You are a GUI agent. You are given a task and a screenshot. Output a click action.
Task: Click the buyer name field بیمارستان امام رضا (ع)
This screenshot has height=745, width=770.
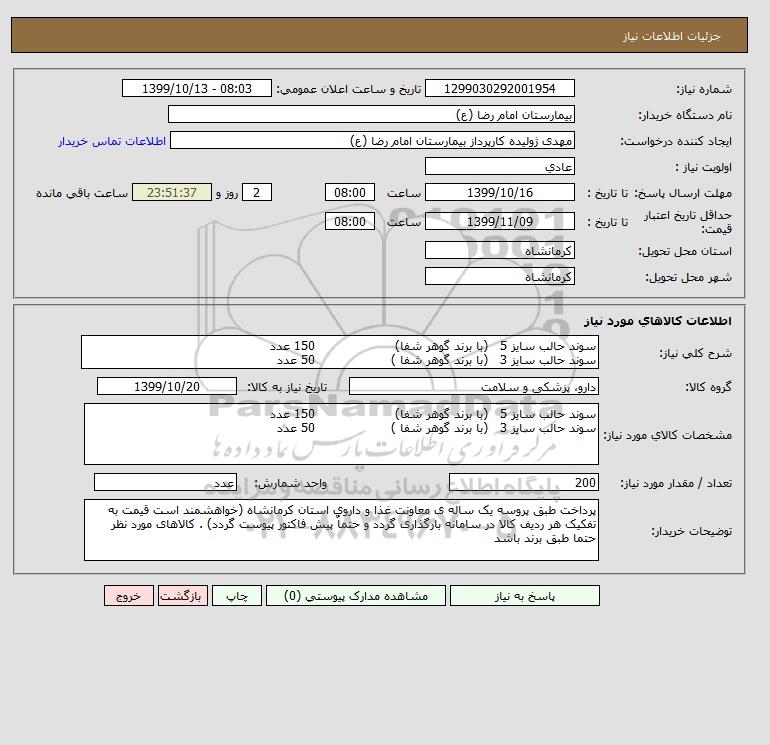[x=371, y=114]
